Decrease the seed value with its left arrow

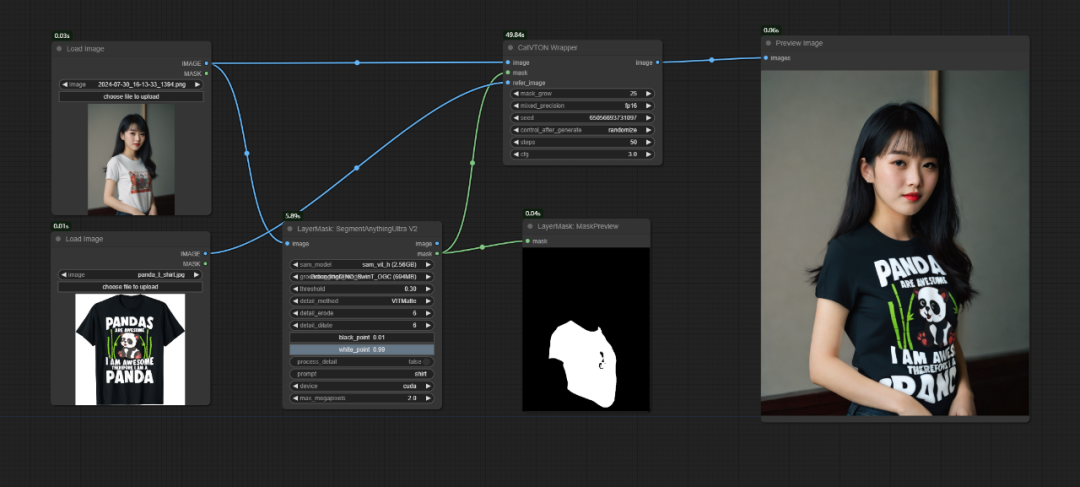(x=515, y=118)
